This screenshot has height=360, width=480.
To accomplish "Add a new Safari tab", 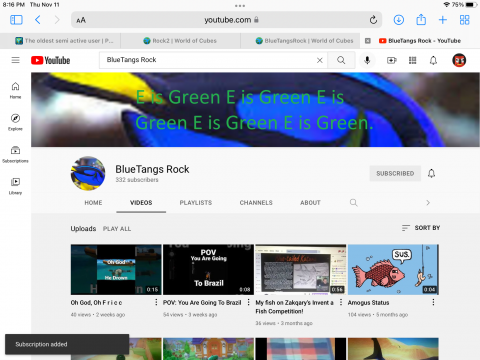I will click(x=443, y=20).
